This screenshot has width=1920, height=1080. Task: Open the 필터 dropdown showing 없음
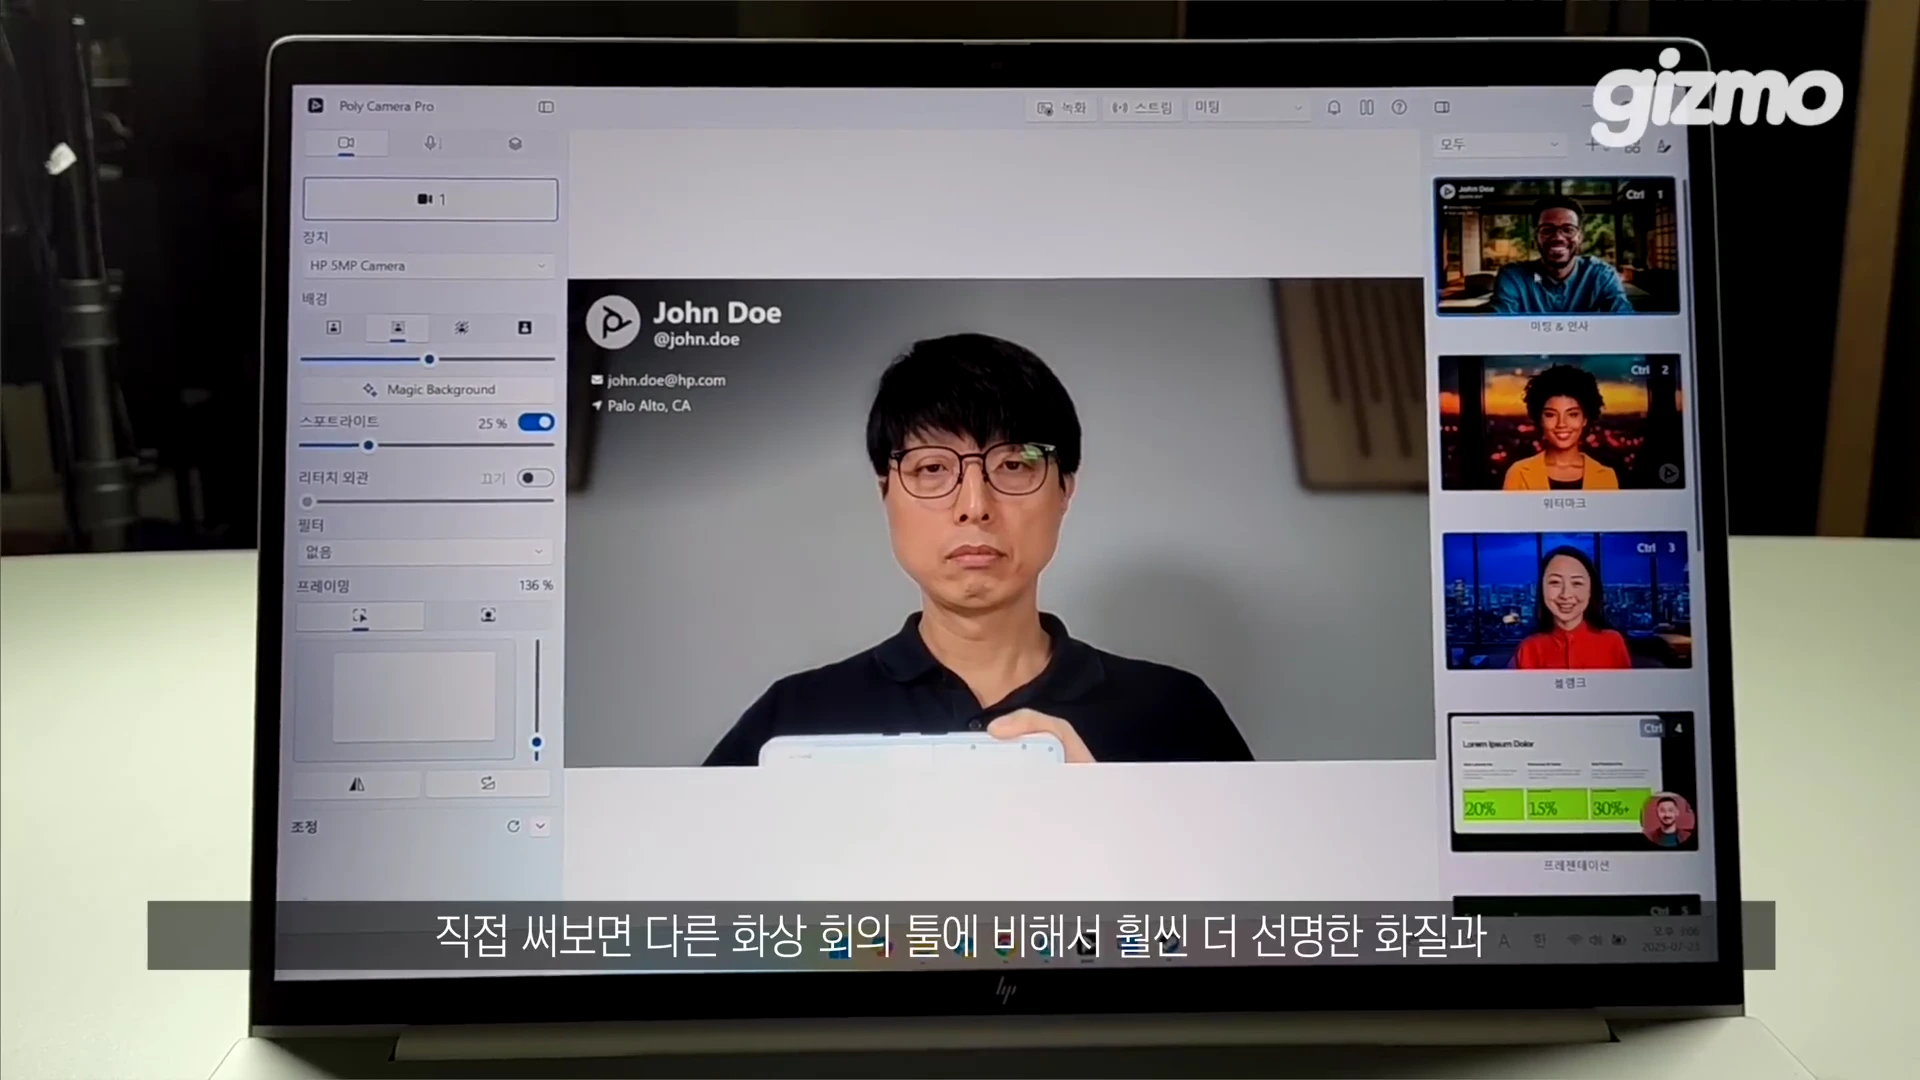coord(425,552)
